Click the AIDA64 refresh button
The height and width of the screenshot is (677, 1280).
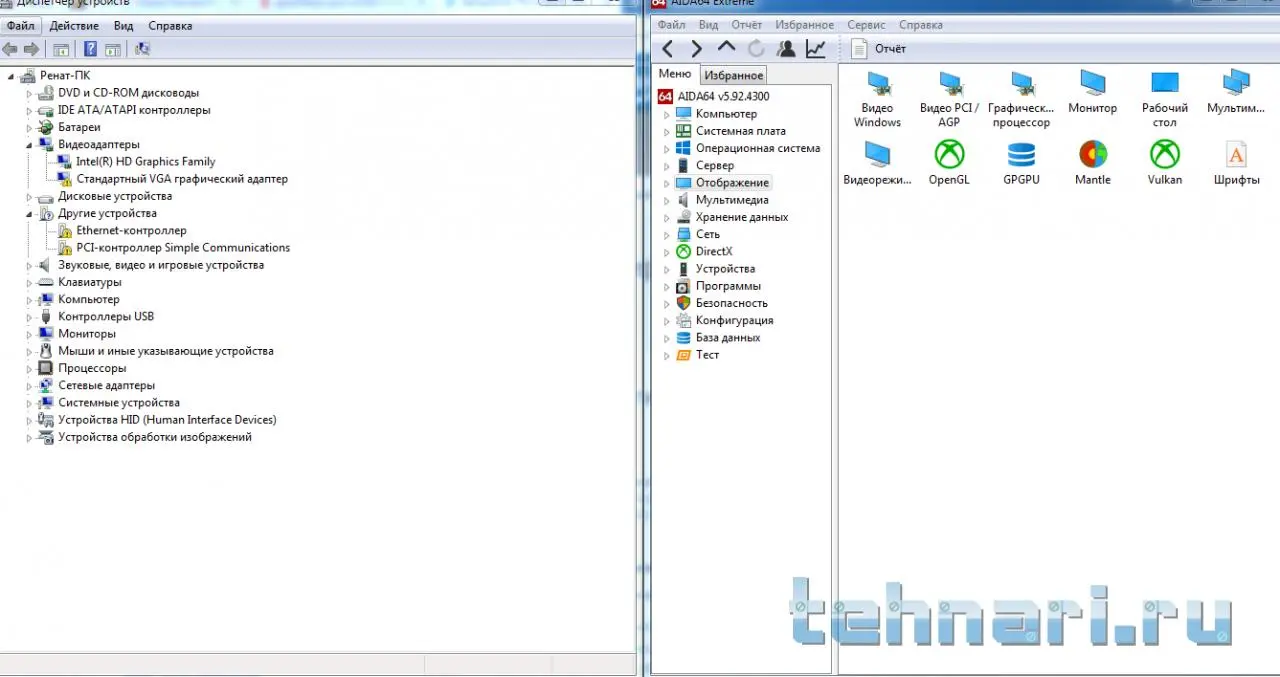[756, 48]
